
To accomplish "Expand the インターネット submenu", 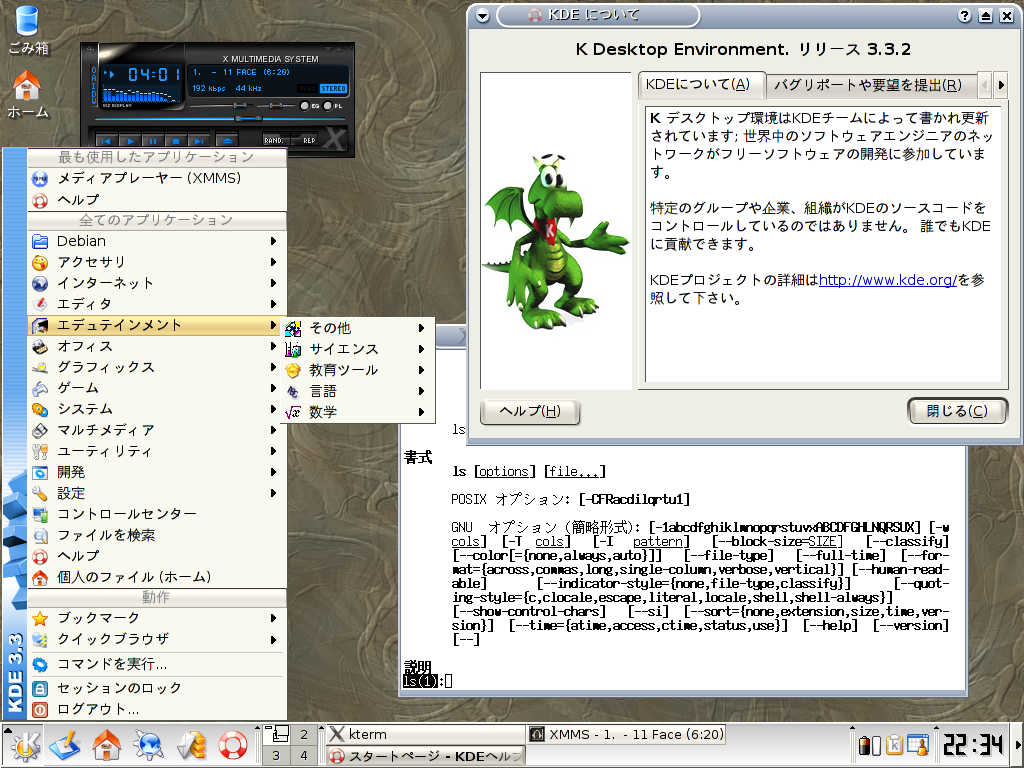I will click(x=156, y=283).
